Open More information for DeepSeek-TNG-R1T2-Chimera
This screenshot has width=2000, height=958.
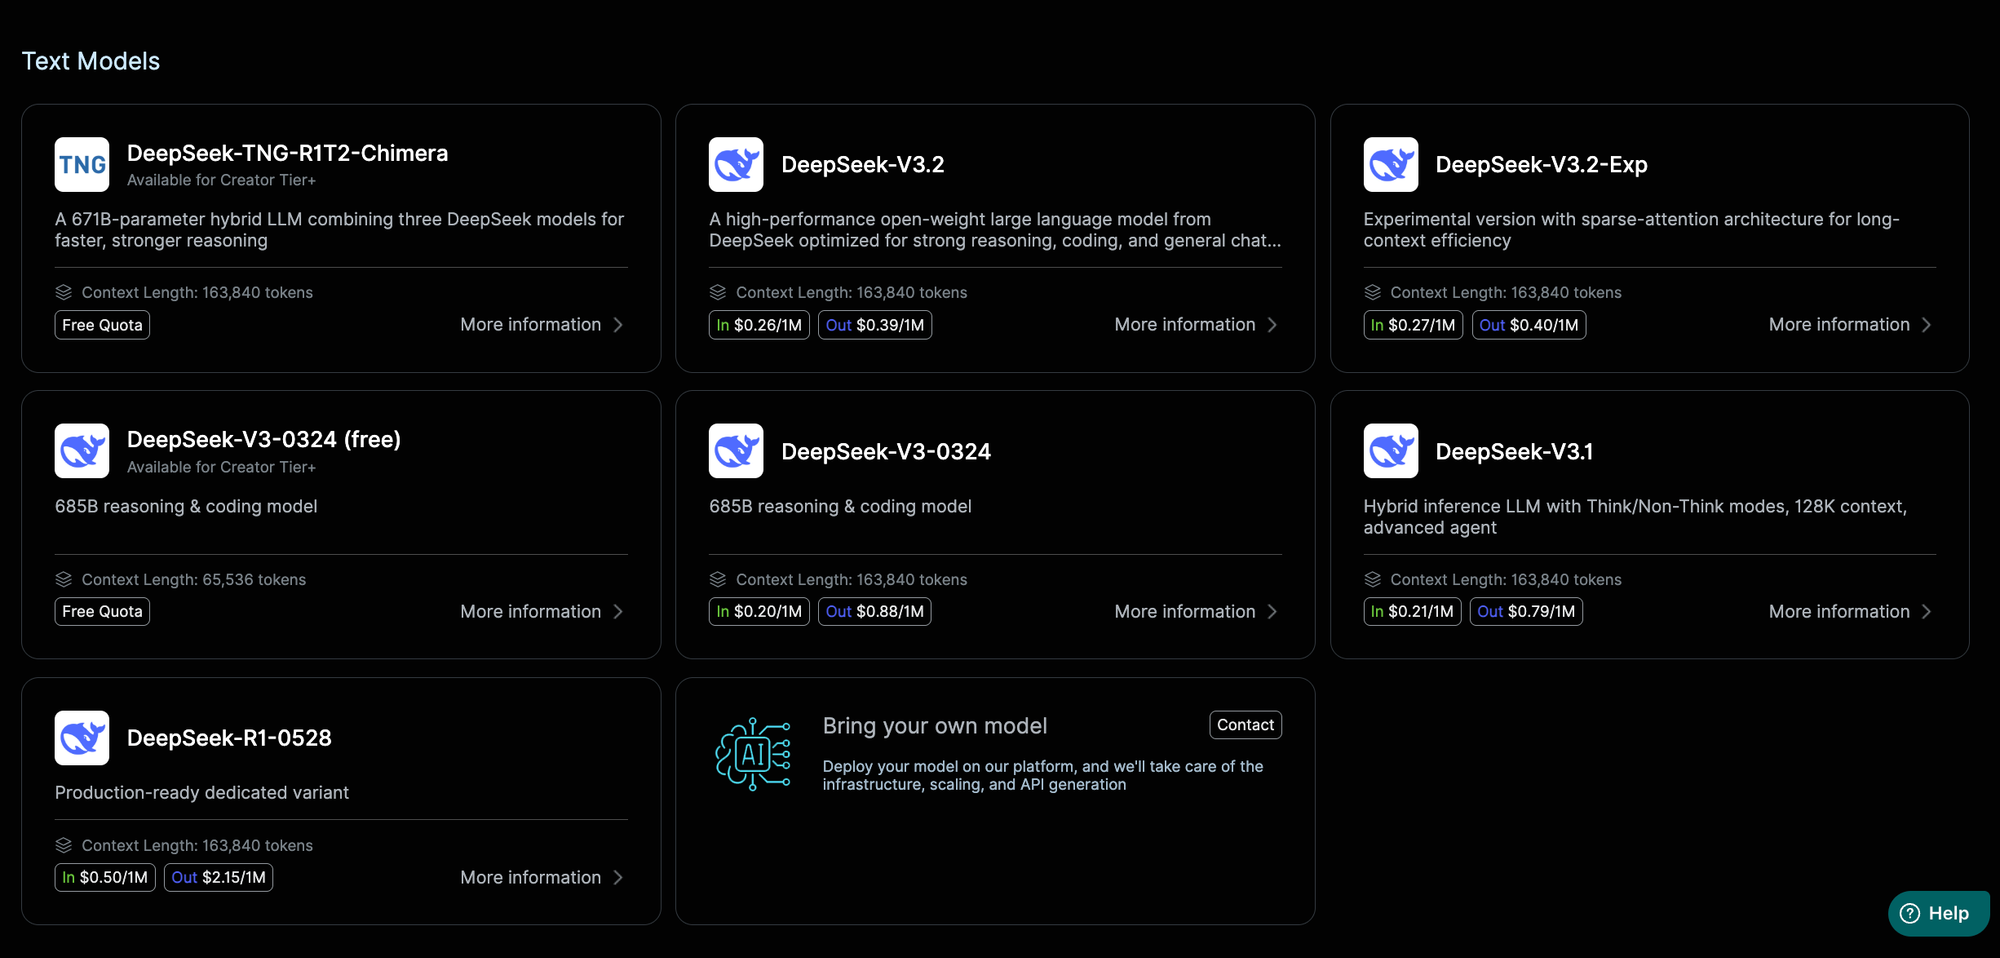click(531, 325)
